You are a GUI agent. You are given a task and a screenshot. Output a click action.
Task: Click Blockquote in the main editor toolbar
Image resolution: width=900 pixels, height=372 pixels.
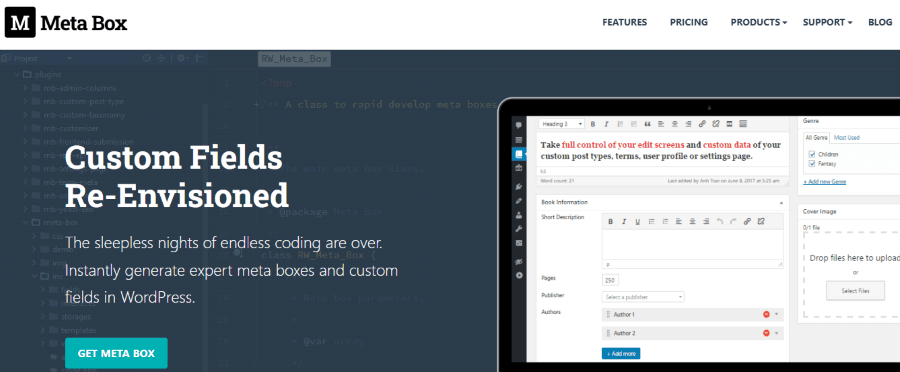tap(647, 124)
